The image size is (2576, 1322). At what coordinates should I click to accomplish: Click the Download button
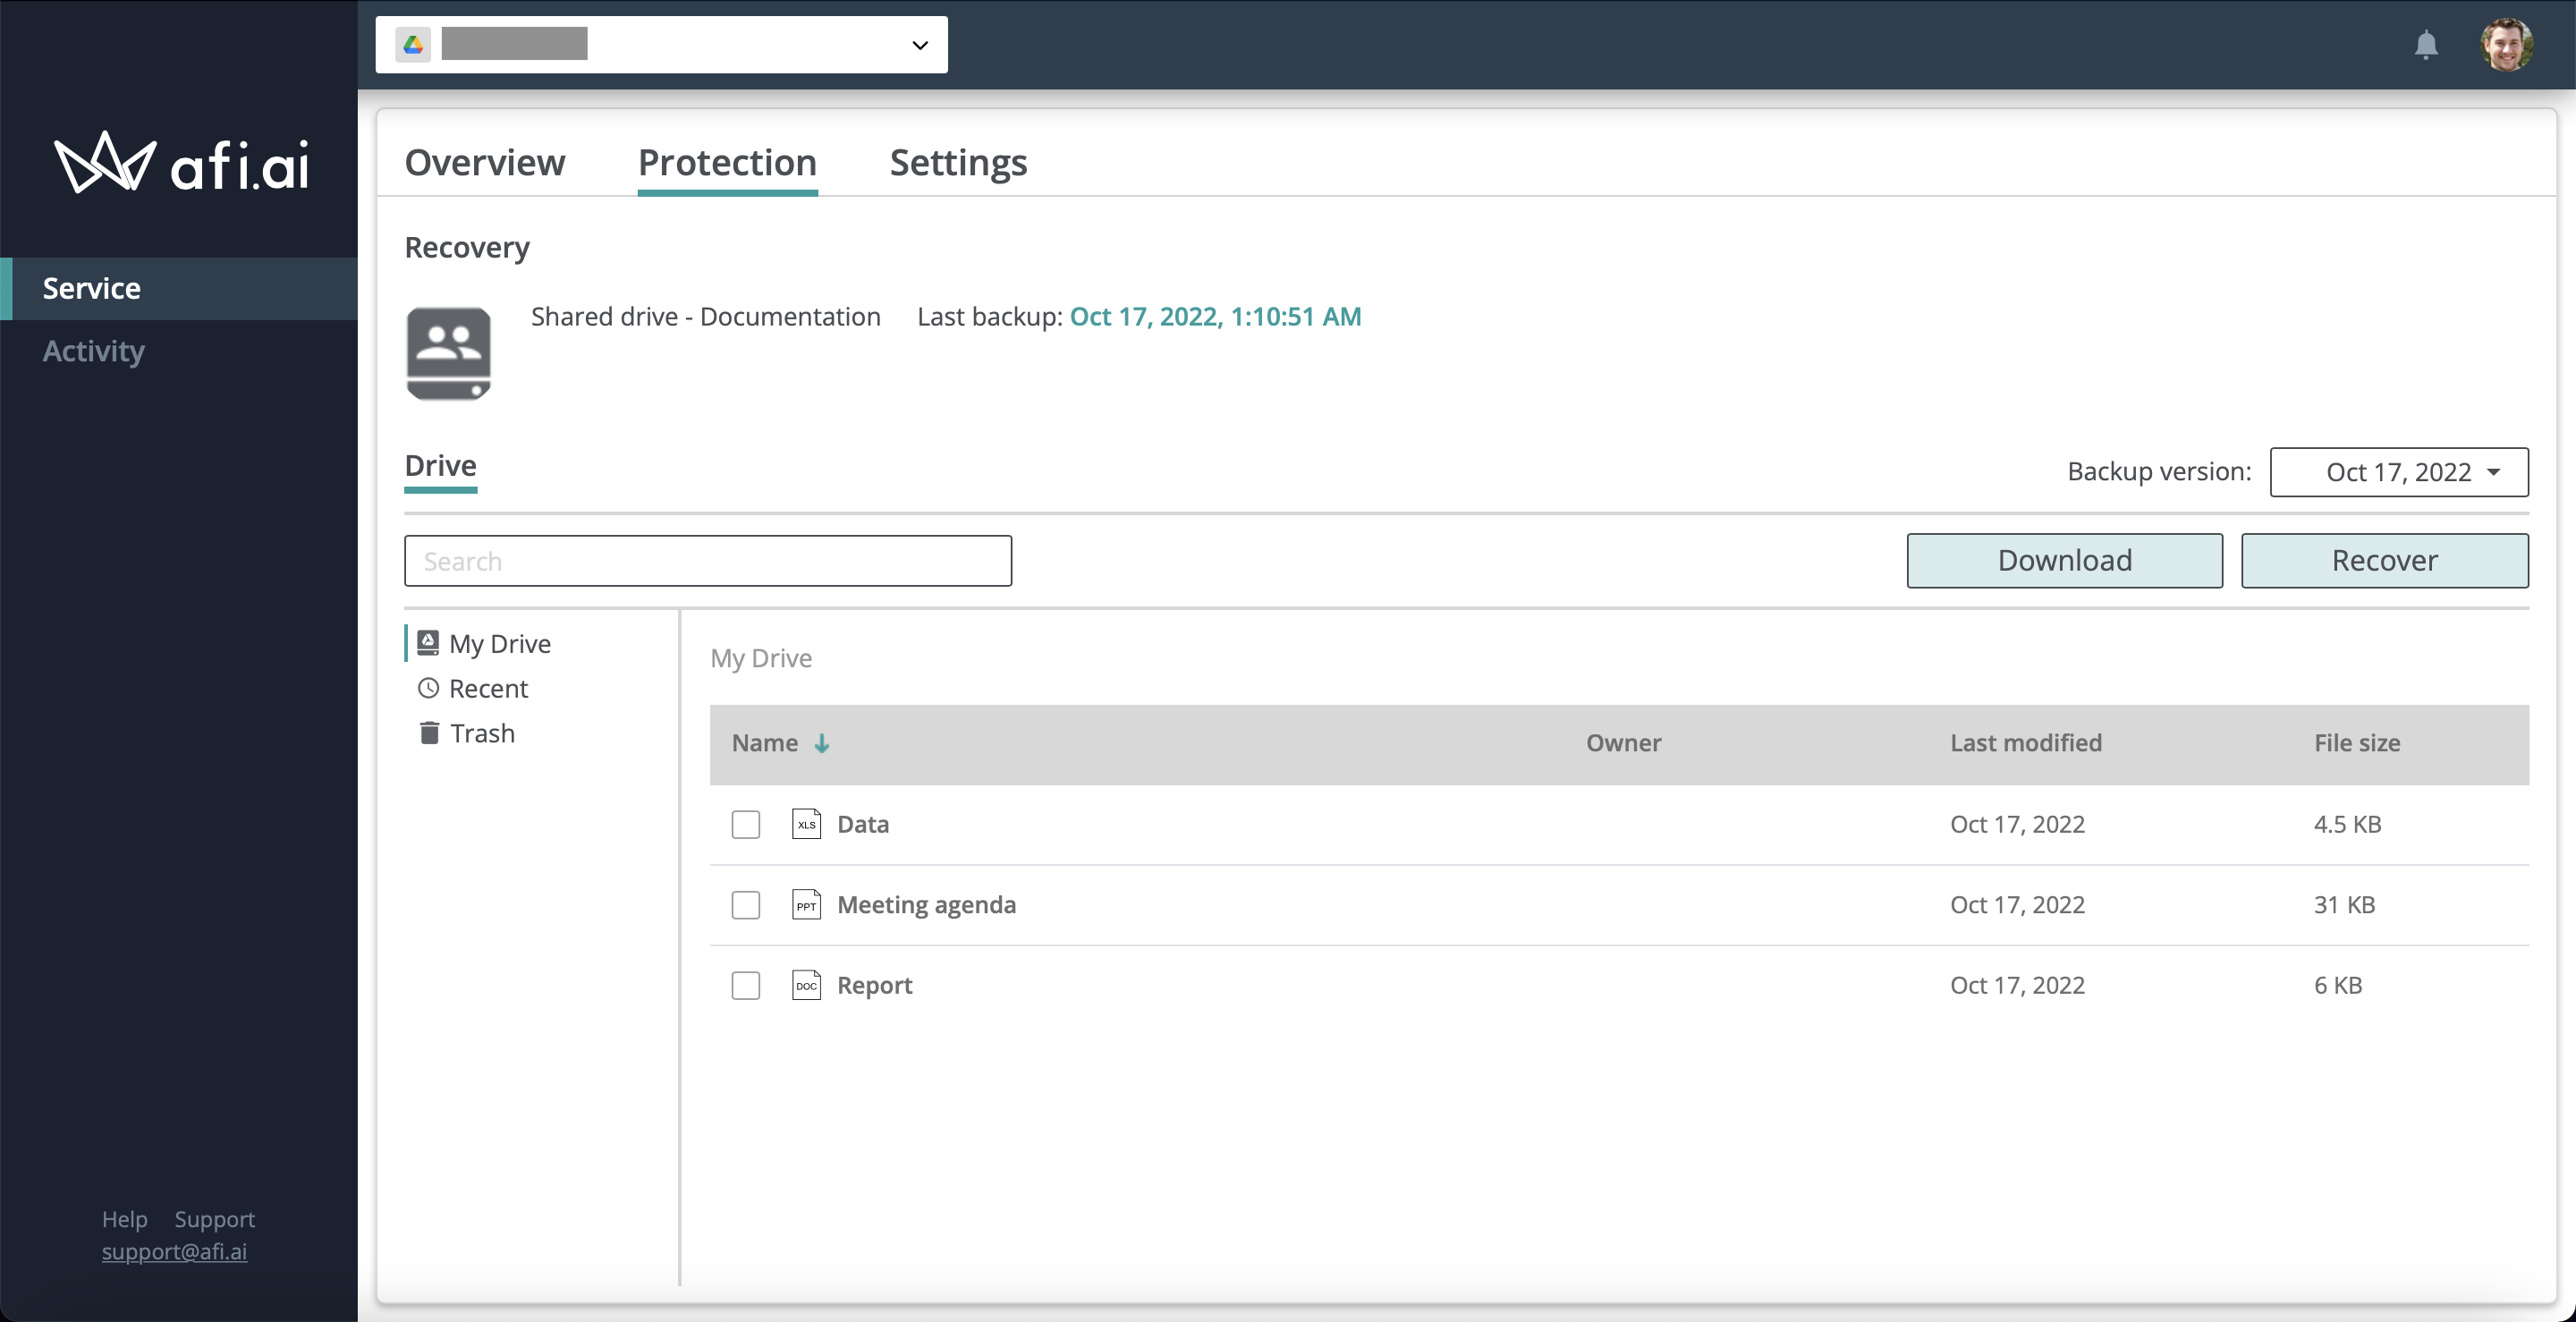[2064, 560]
